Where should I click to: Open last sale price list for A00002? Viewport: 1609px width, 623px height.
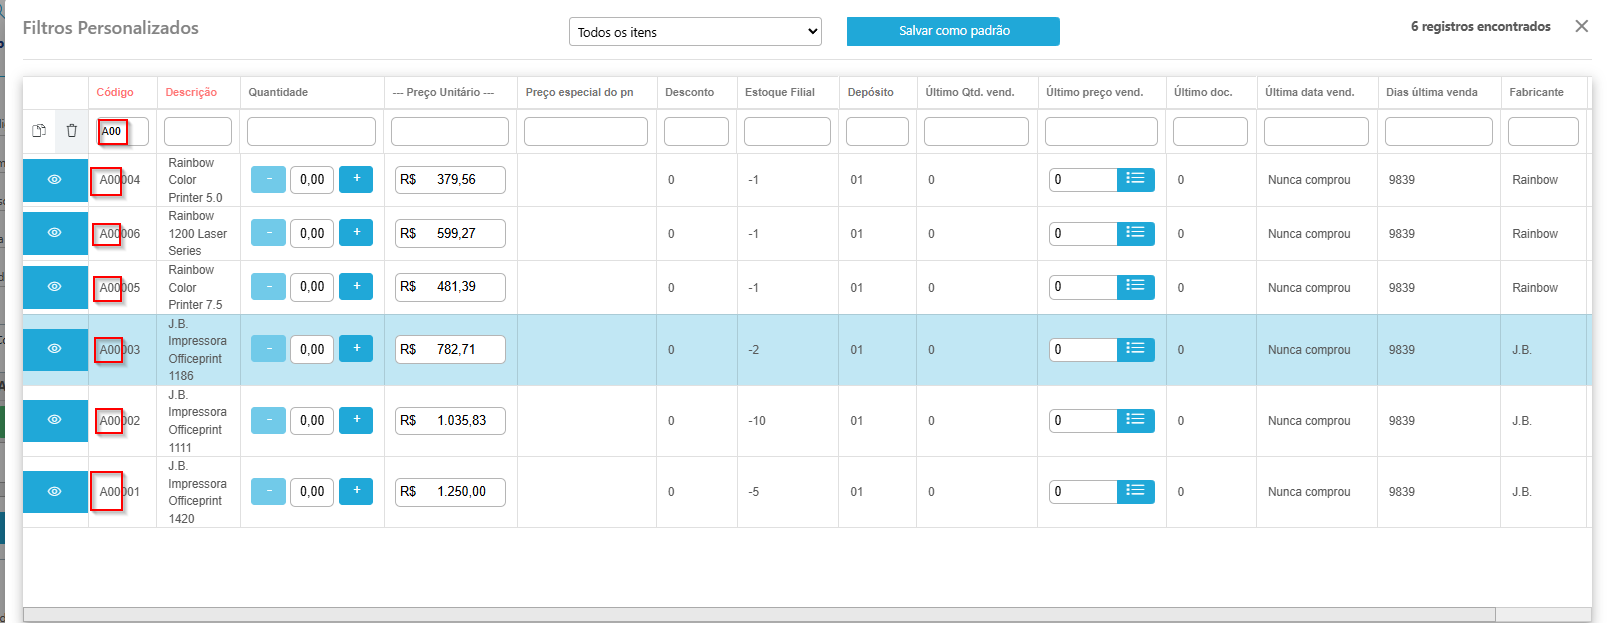click(1135, 420)
